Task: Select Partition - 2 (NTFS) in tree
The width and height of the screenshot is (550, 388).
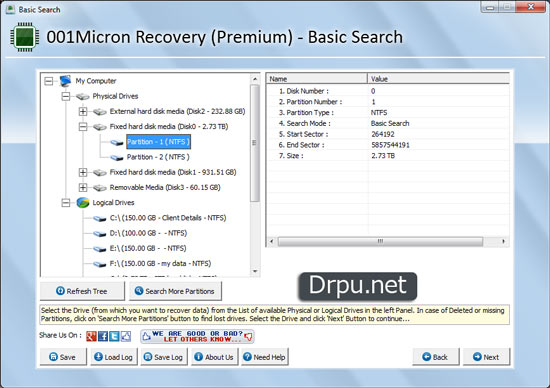Action: click(x=158, y=157)
